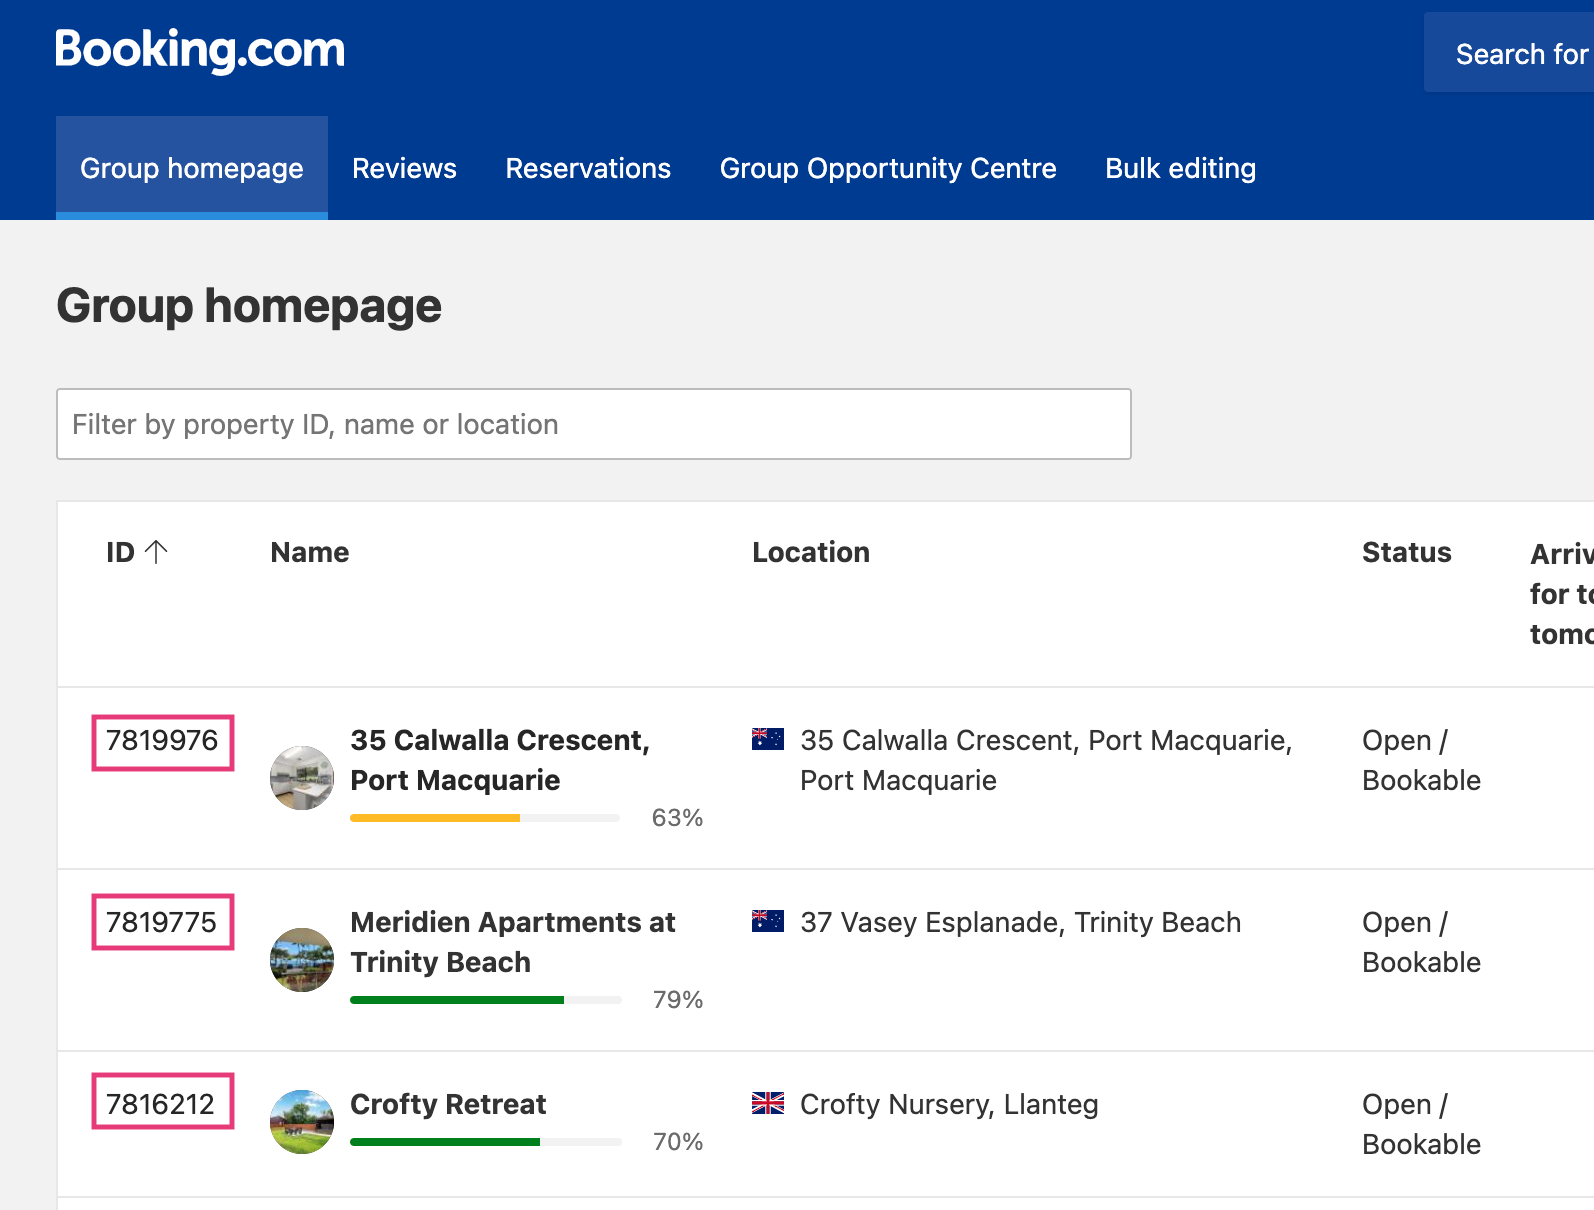Click Open / Bookable status for Meridien Apartments
Image resolution: width=1594 pixels, height=1210 pixels.
click(x=1421, y=942)
